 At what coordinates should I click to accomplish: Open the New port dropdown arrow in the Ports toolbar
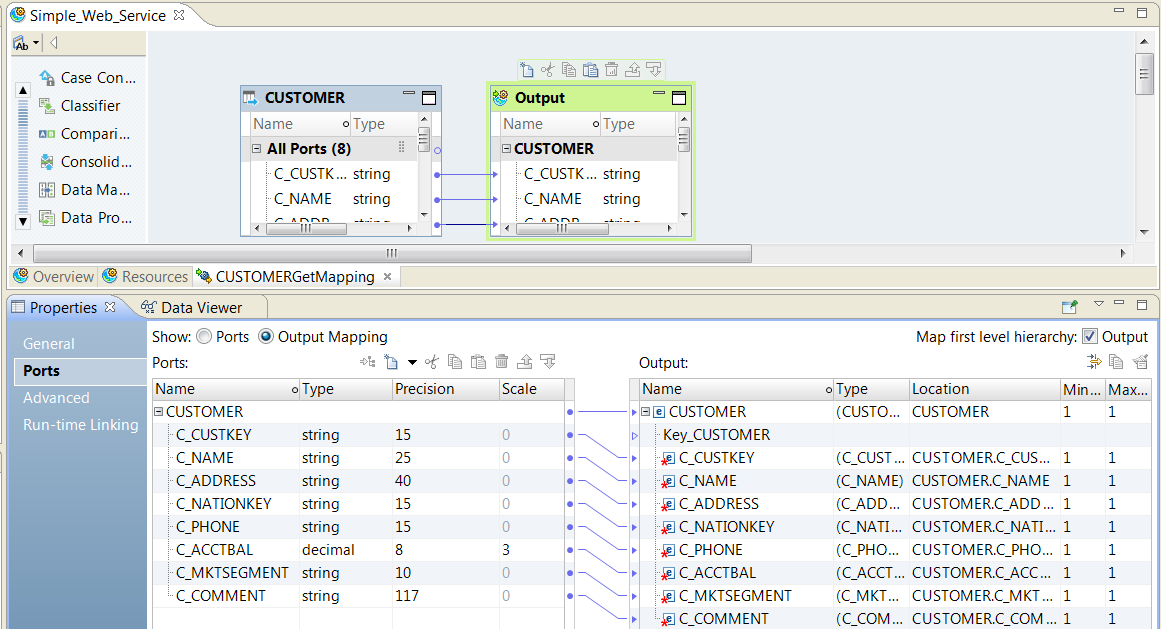coord(412,362)
